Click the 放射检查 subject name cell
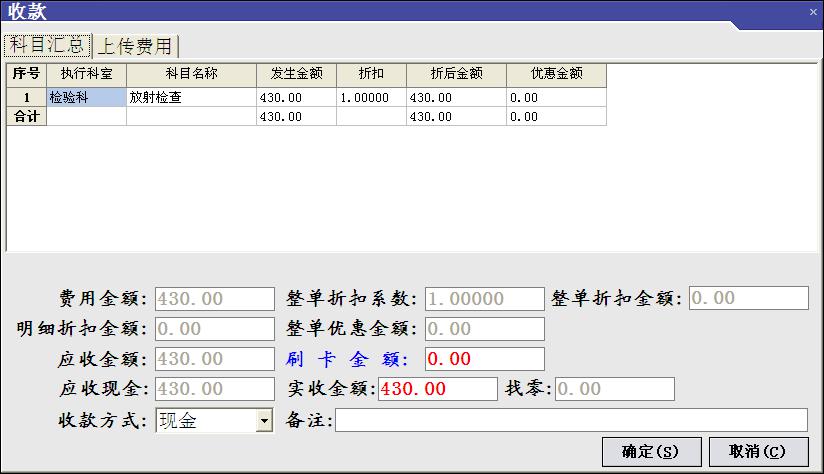 (x=190, y=98)
